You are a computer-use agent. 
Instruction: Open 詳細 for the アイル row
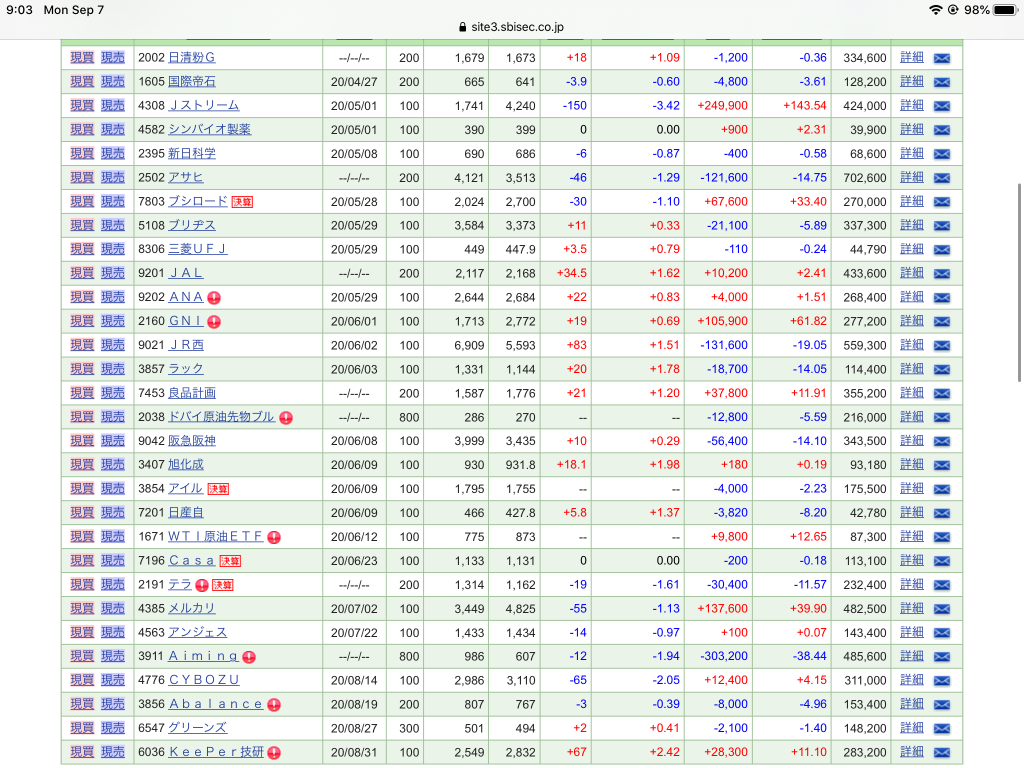(x=912, y=488)
